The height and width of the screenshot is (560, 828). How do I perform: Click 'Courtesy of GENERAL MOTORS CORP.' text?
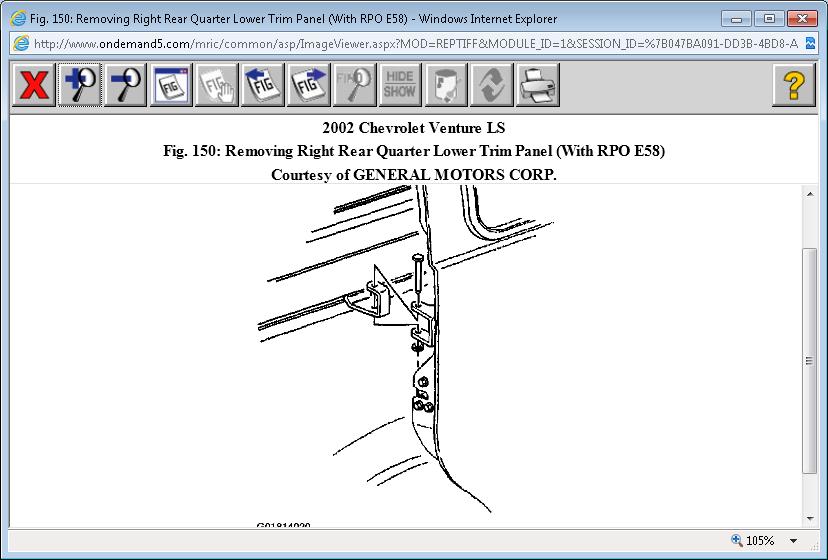(413, 175)
